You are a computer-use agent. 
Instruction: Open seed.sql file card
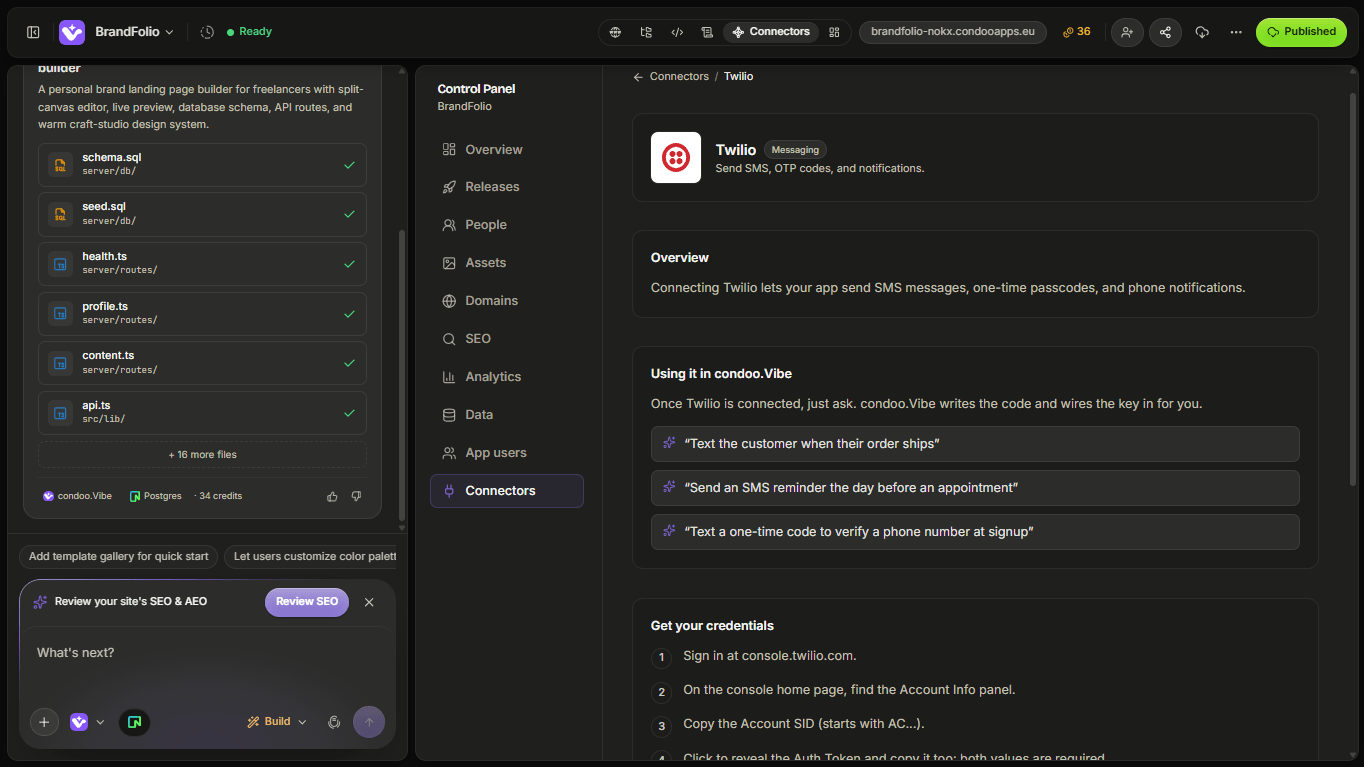(x=202, y=214)
